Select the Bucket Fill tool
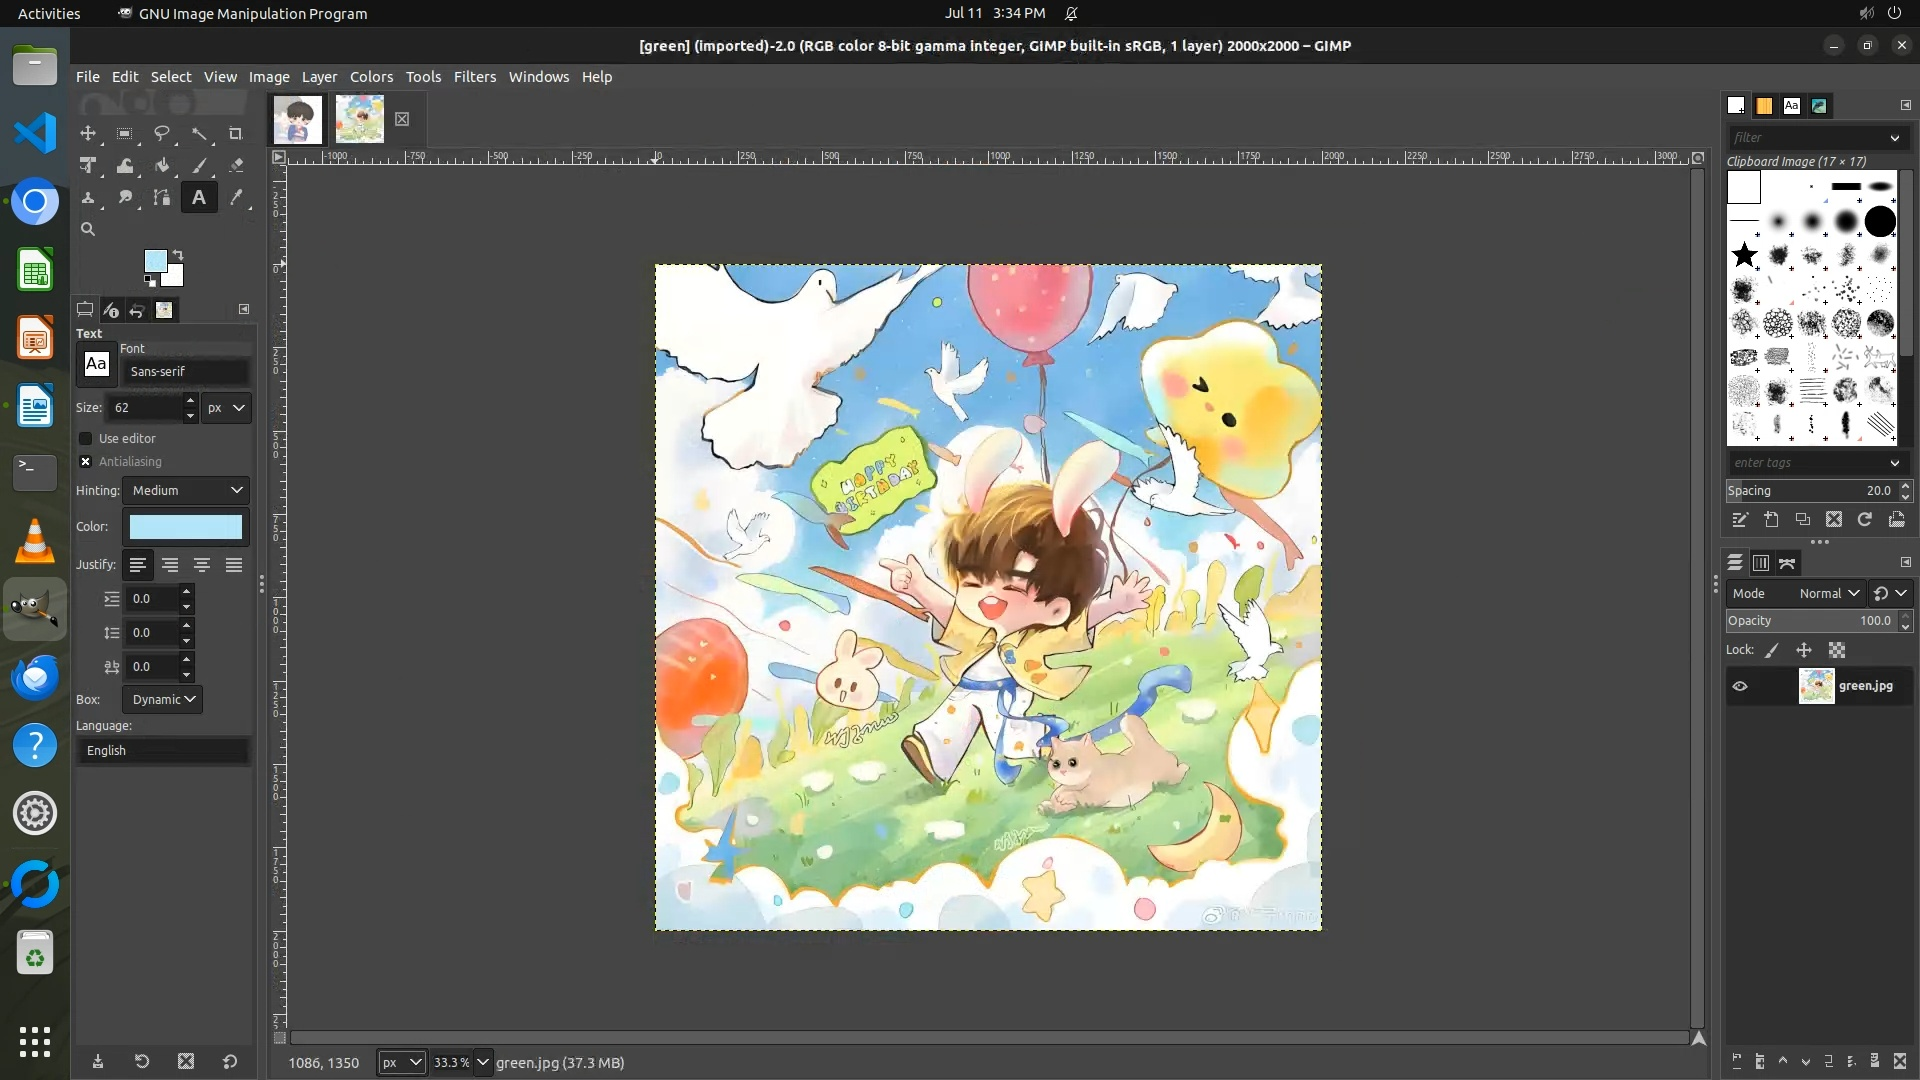The width and height of the screenshot is (1920, 1080). pyautogui.click(x=162, y=166)
